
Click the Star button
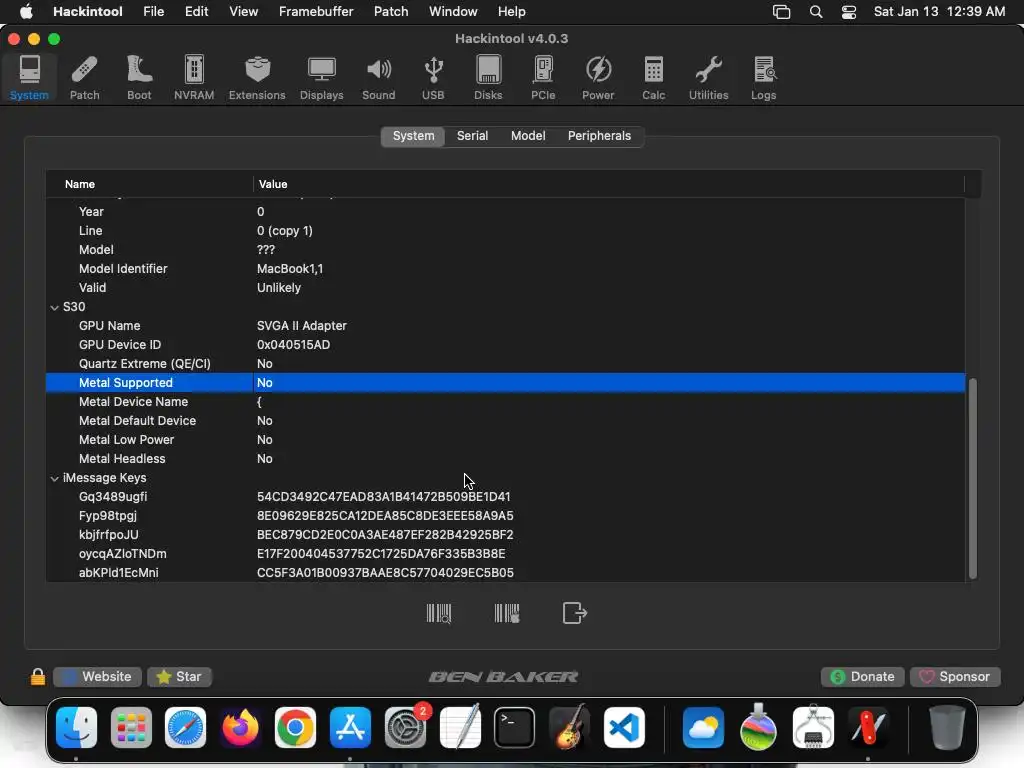180,677
